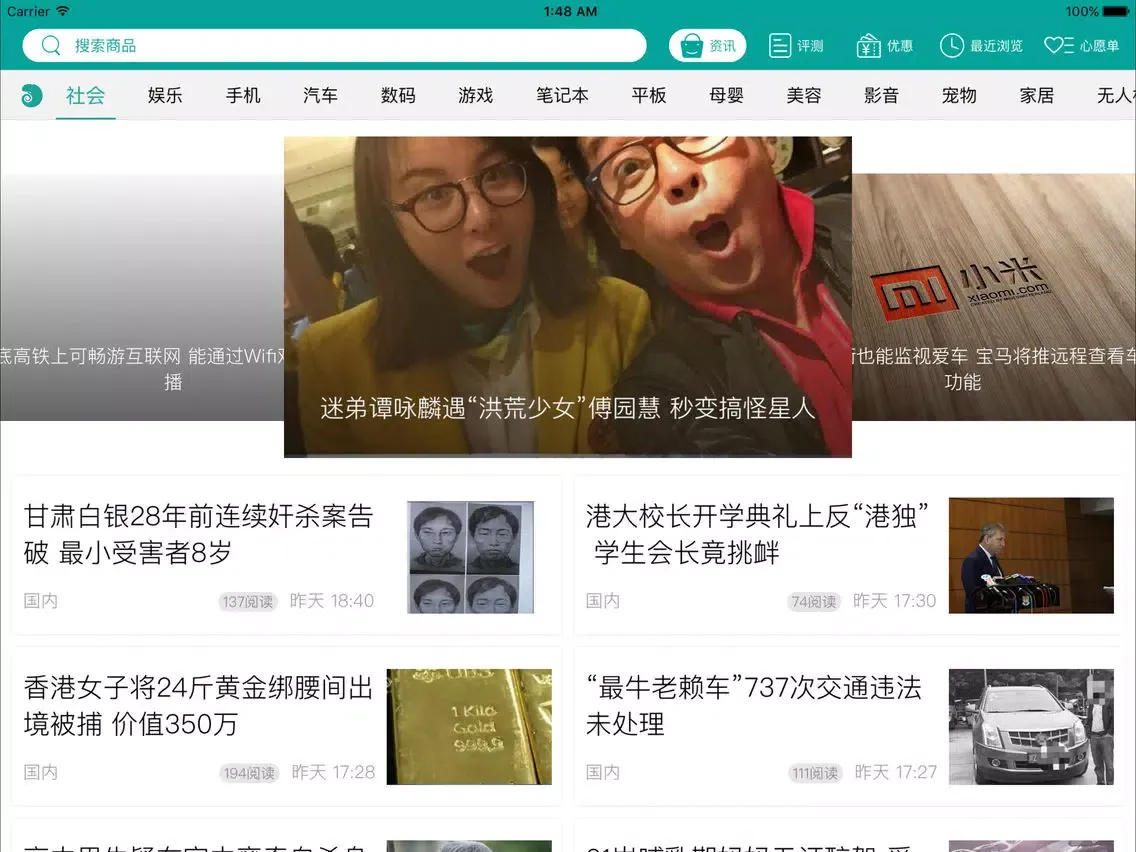This screenshot has height=852, width=1136.
Task: Tap the green swirl logo icon
Action: point(31,95)
